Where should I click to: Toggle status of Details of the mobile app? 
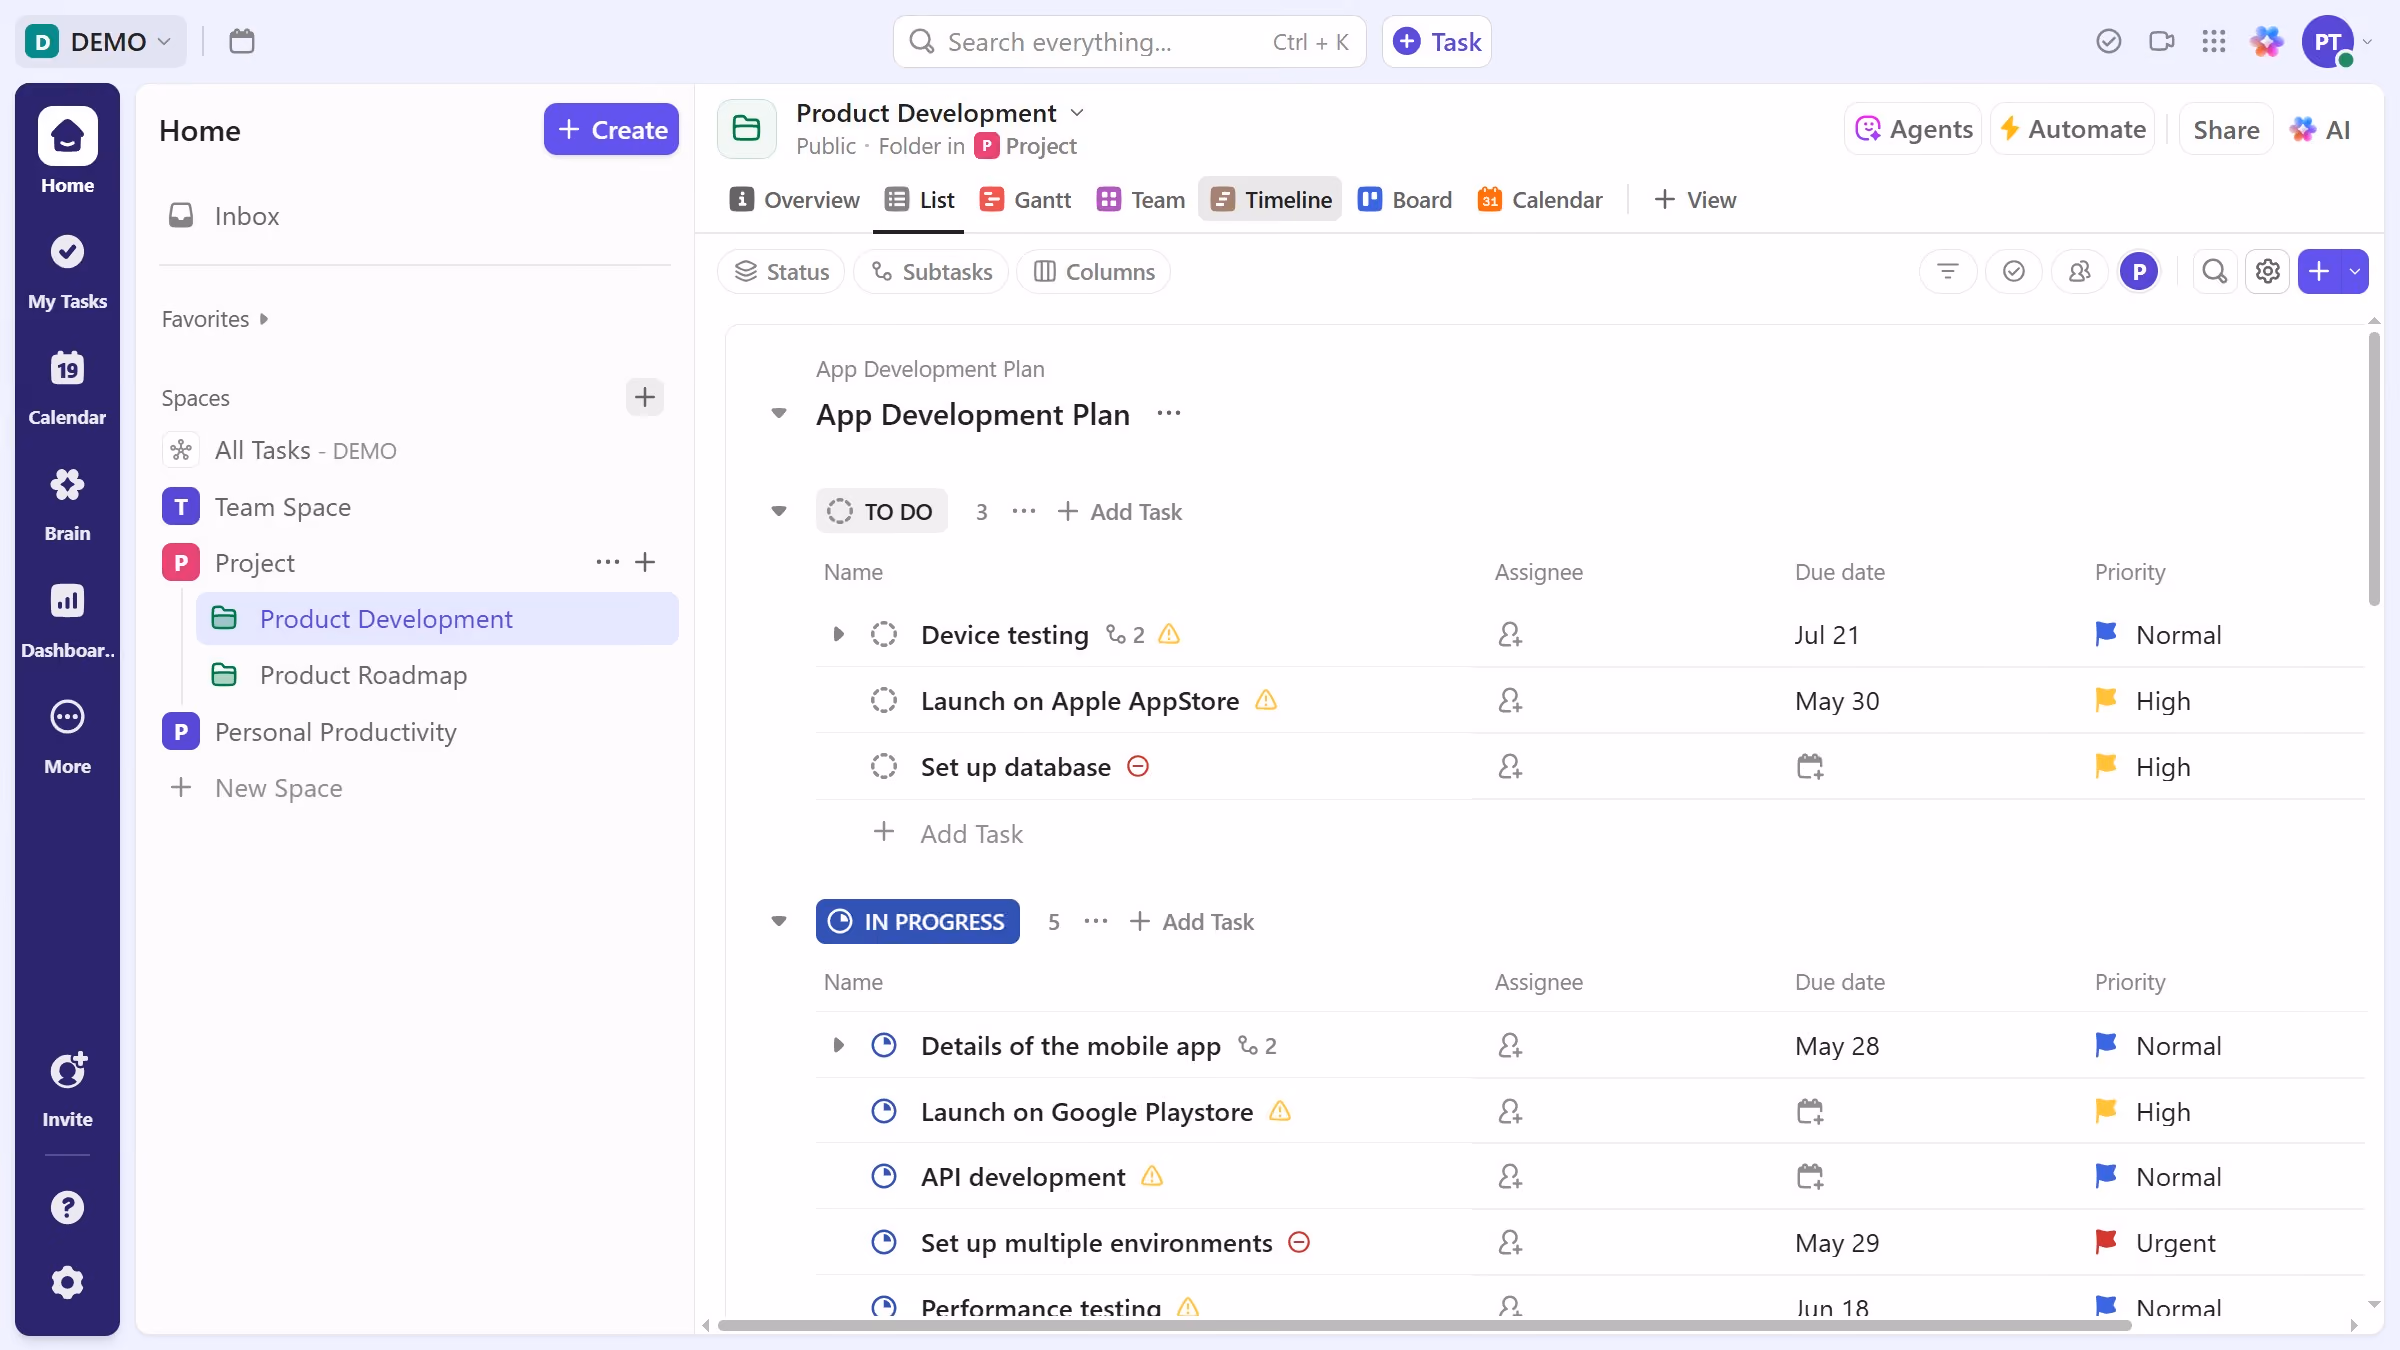pos(883,1045)
